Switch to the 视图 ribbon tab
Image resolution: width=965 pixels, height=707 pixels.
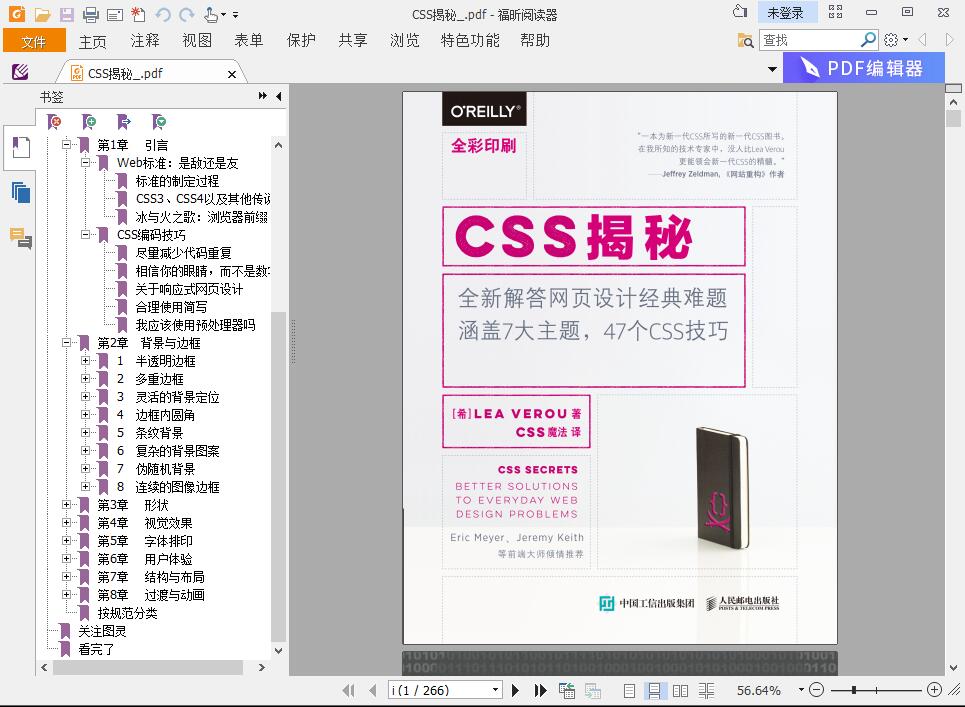(x=197, y=41)
